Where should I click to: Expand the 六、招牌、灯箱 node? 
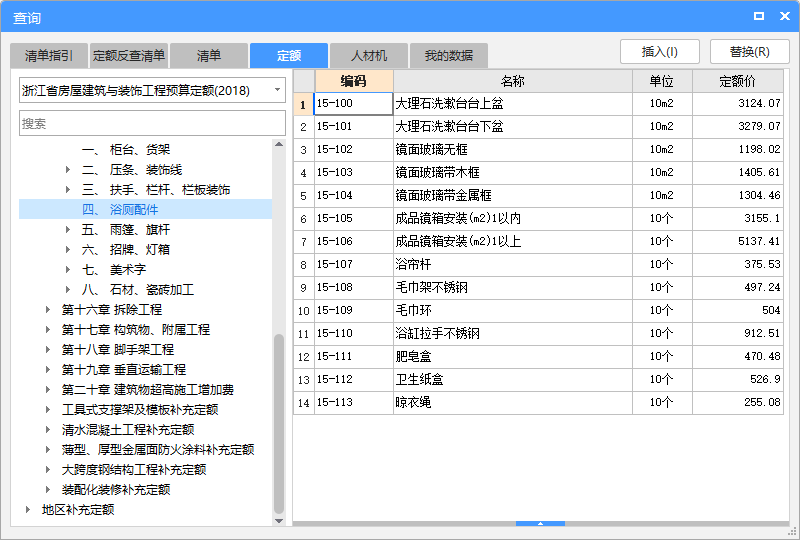(68, 250)
